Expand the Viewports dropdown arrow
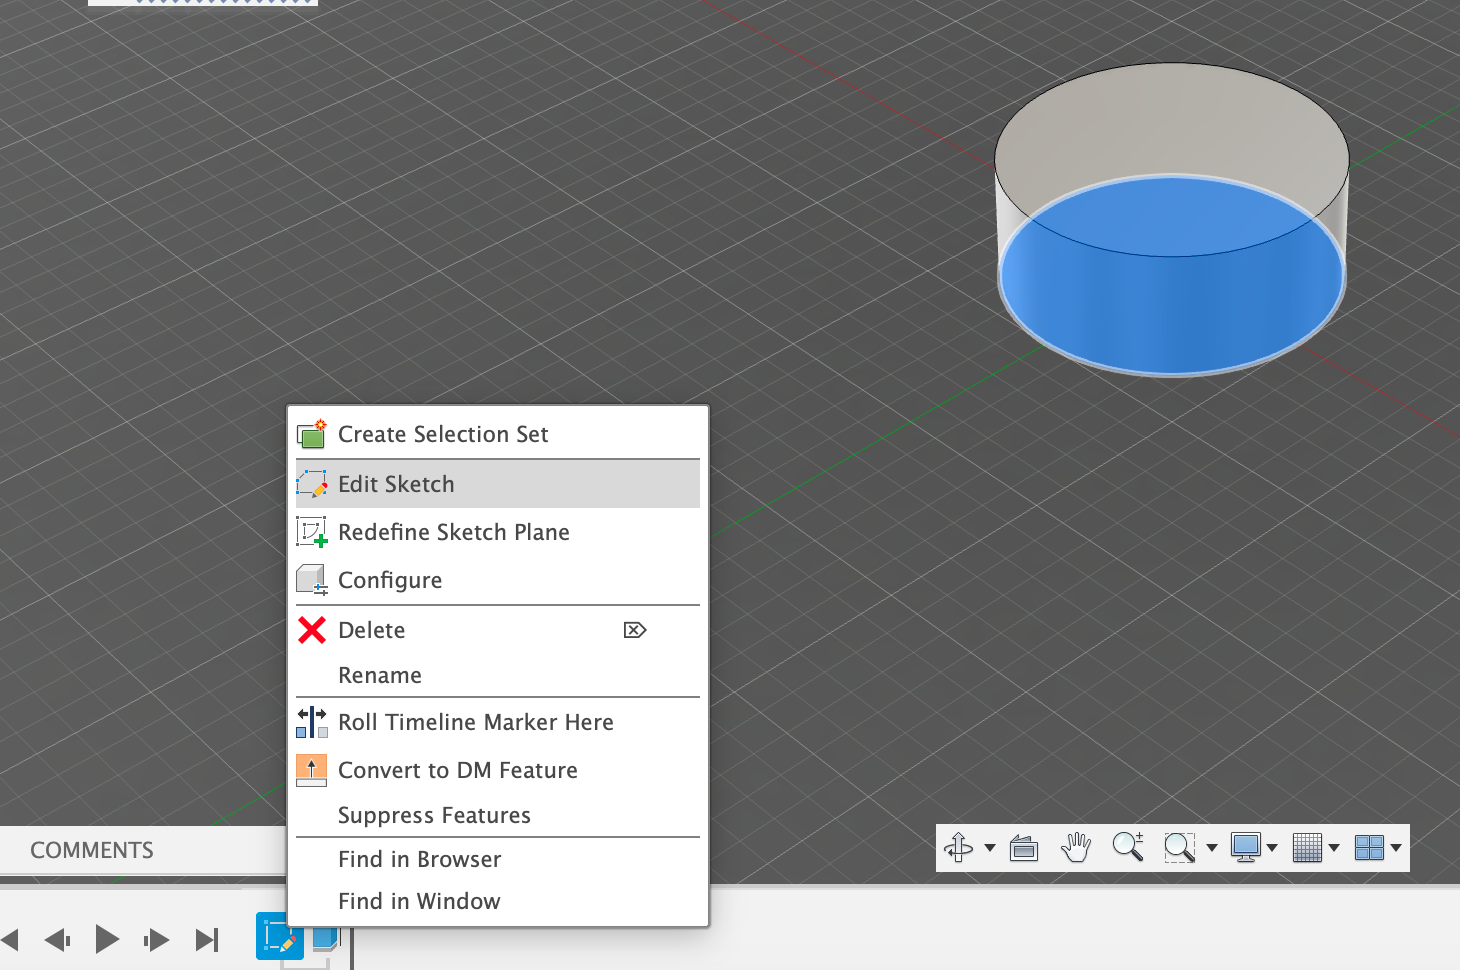Image resolution: width=1460 pixels, height=970 pixels. [x=1396, y=848]
